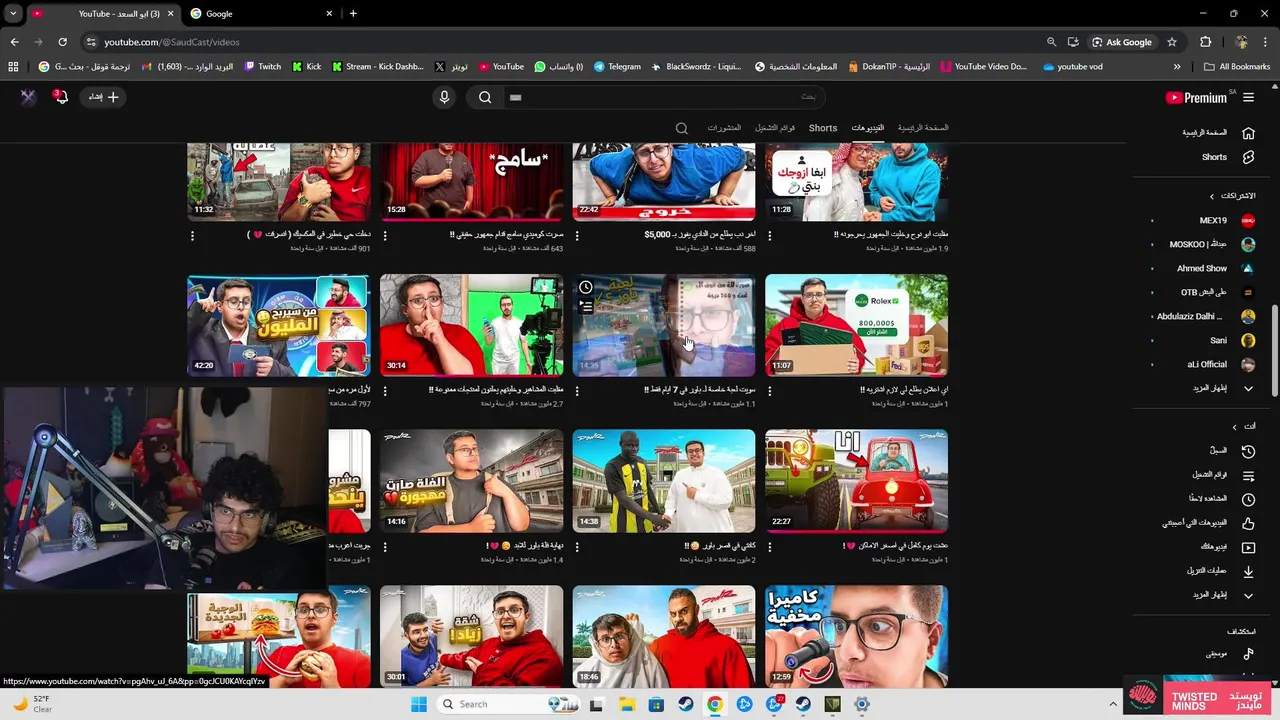Select the Videos channel tab

pyautogui.click(x=868, y=128)
